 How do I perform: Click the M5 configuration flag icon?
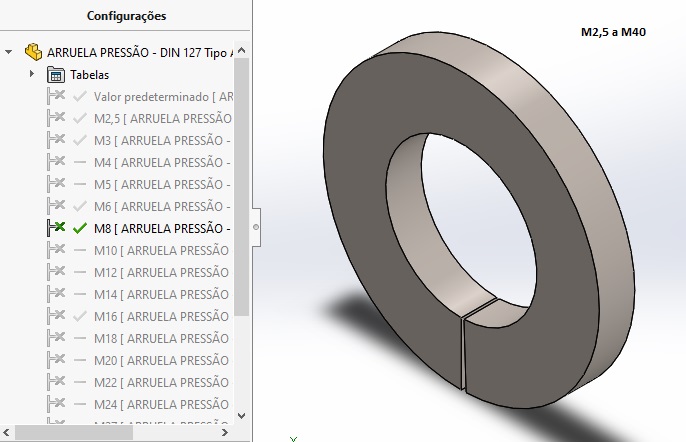pos(56,184)
